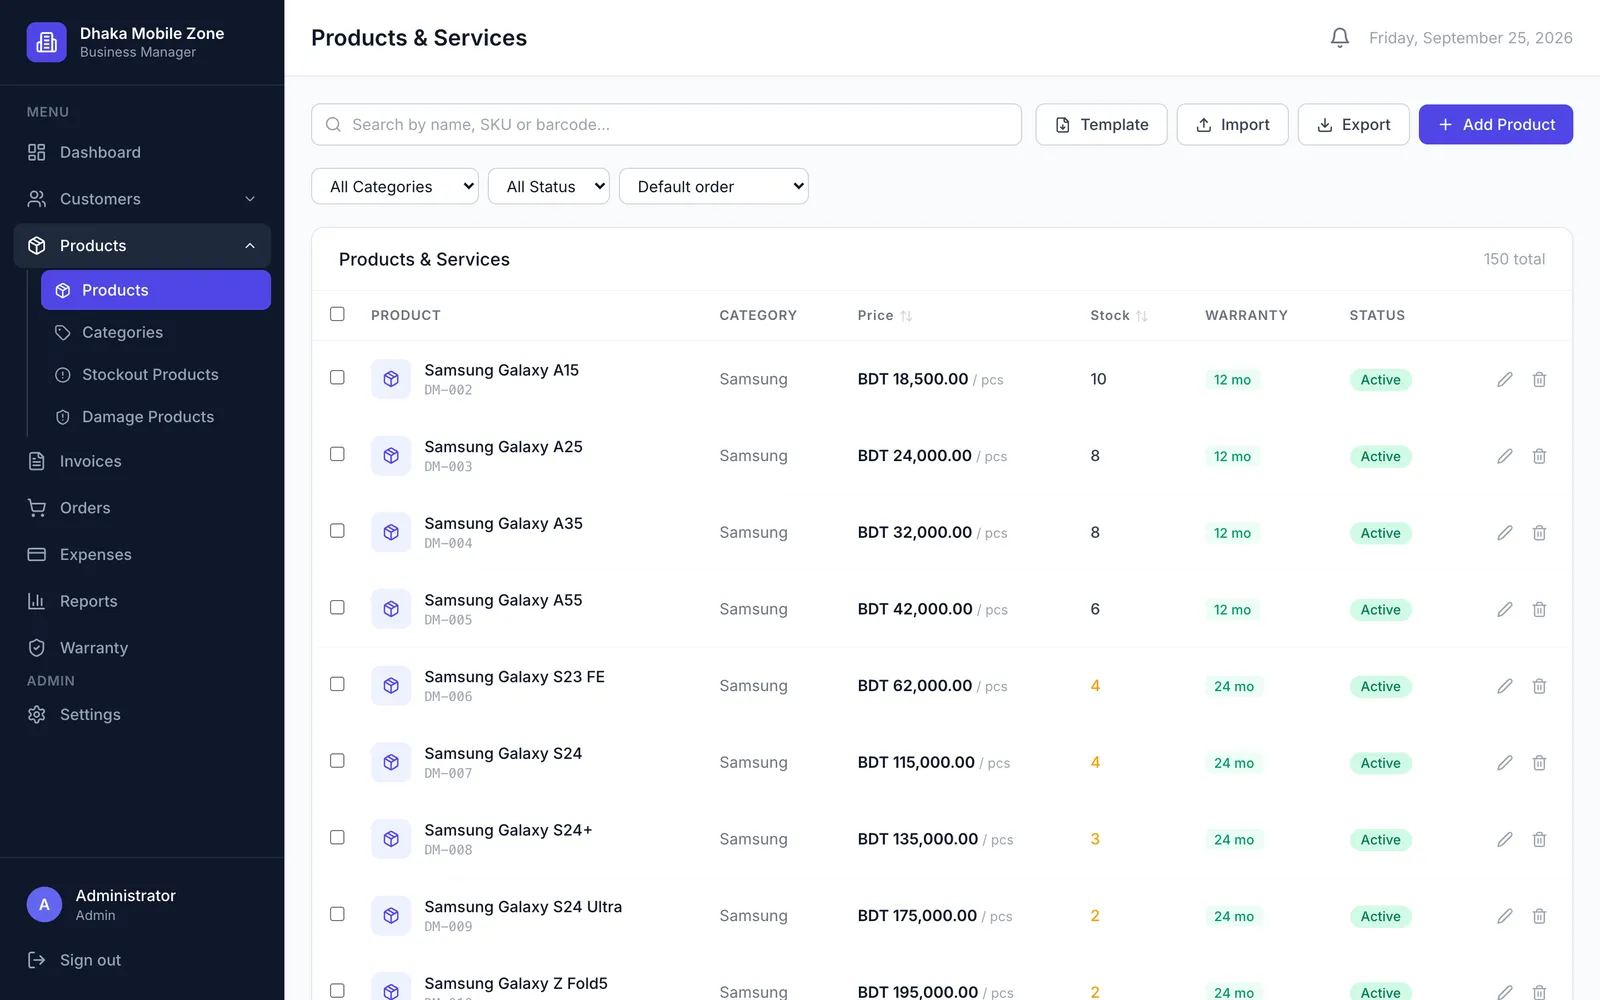
Task: Delete Samsung Galaxy A35 with trash icon
Action: coord(1540,533)
